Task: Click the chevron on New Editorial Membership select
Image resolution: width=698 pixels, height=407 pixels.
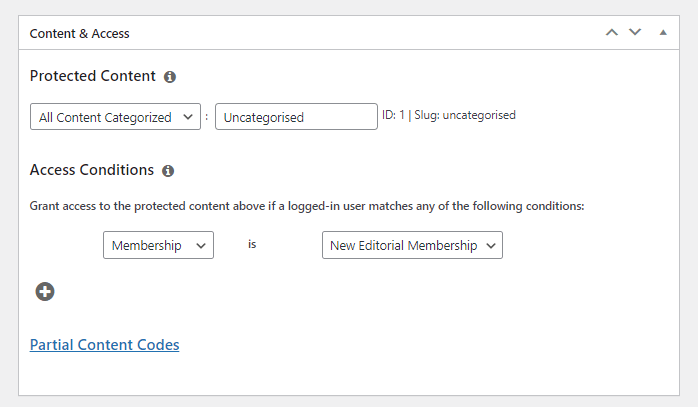Action: point(489,245)
